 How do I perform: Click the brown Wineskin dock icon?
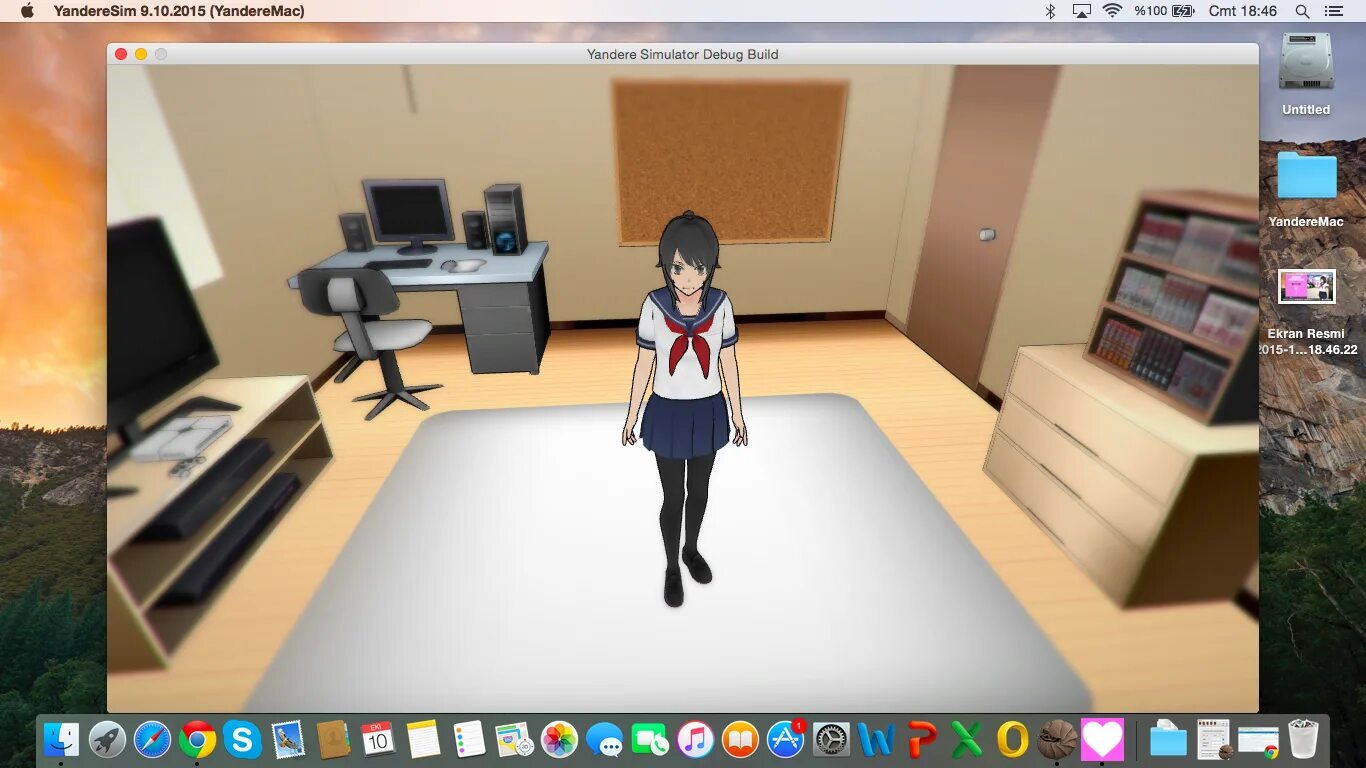click(x=1057, y=740)
